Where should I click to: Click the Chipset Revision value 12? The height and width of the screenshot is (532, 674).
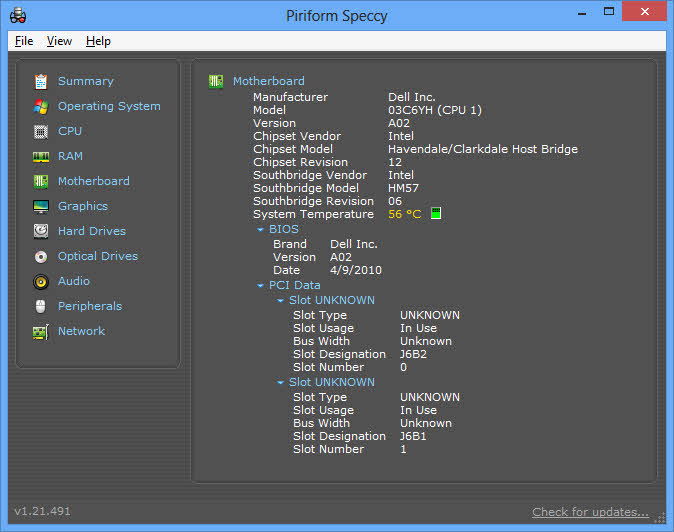[395, 162]
